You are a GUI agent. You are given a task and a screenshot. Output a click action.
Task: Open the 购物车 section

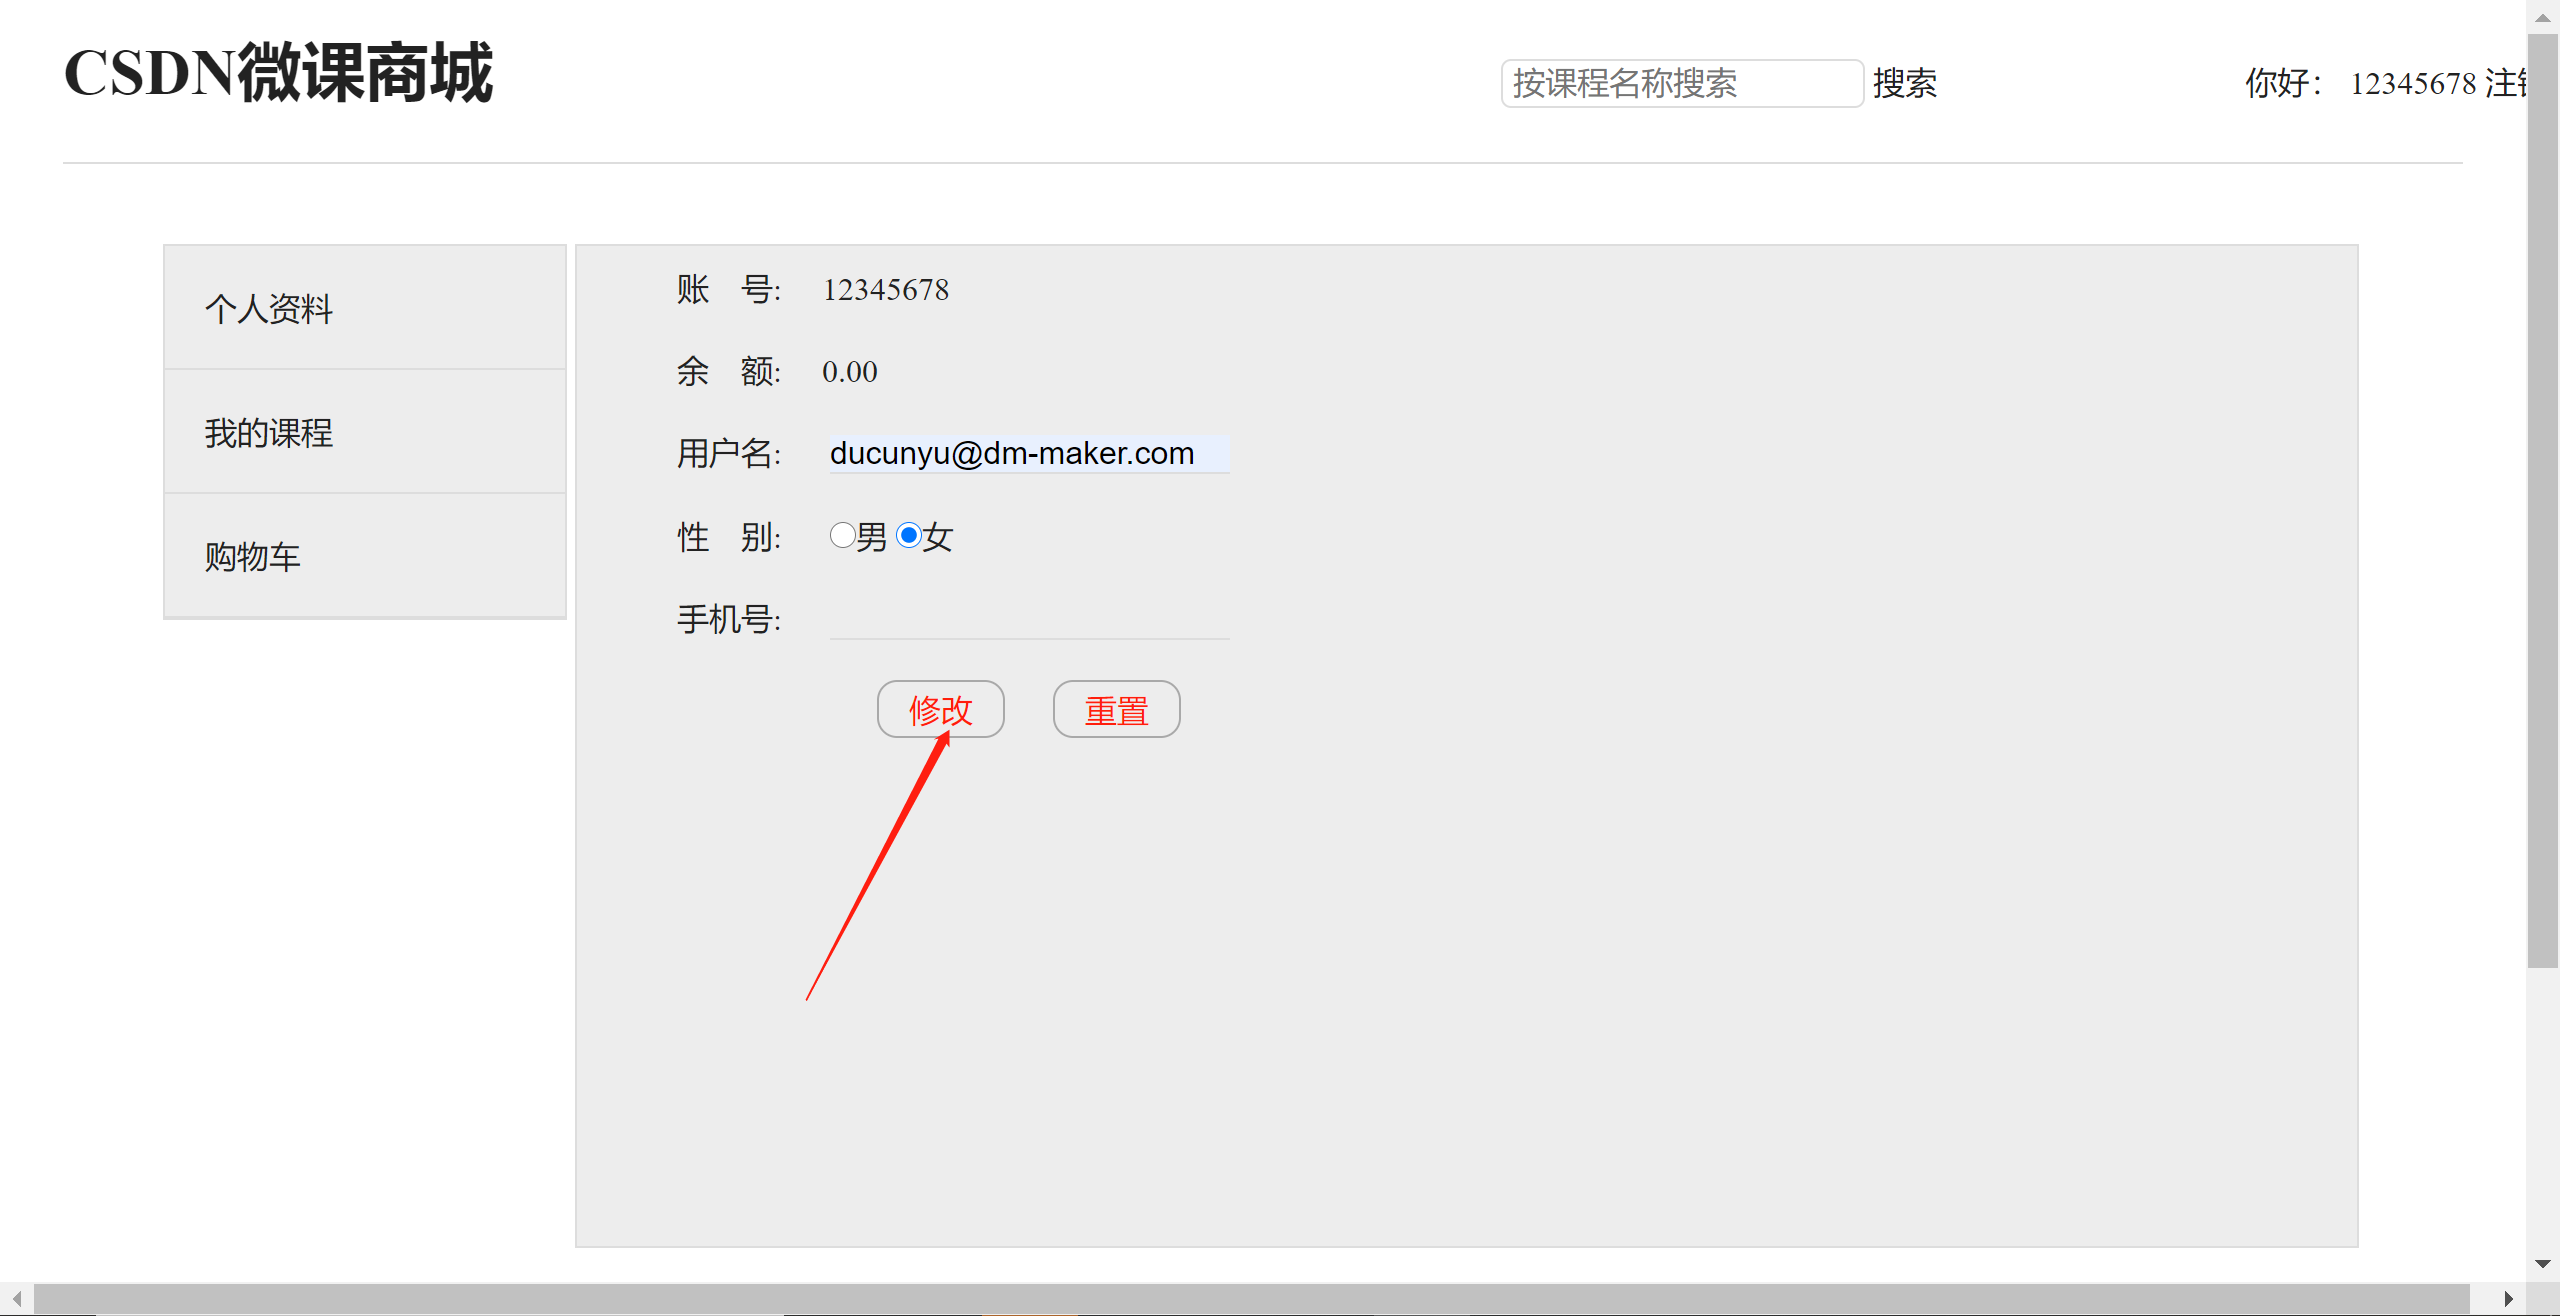[x=252, y=556]
